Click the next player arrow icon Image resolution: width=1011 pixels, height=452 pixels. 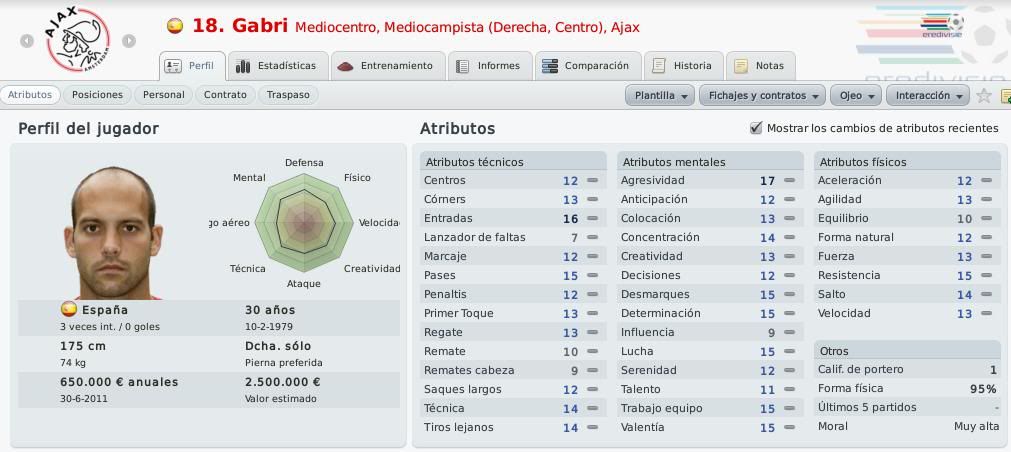pyautogui.click(x=129, y=41)
